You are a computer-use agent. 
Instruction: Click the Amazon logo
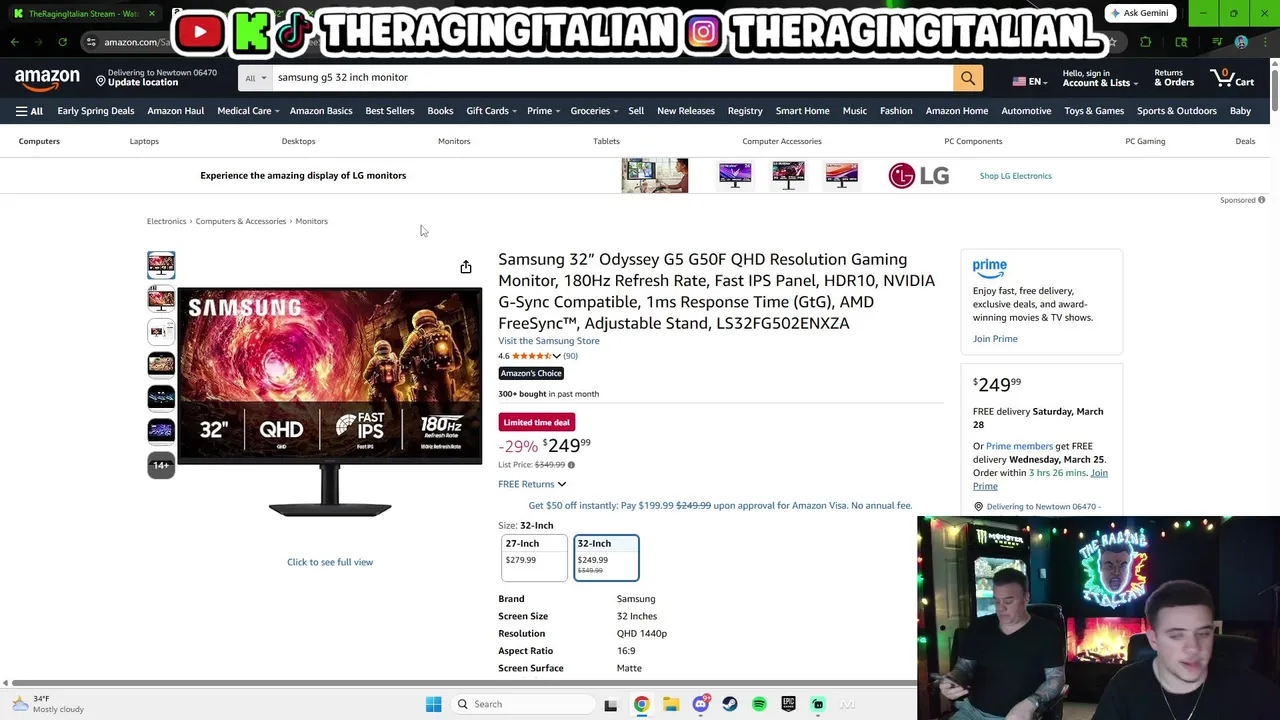(x=47, y=78)
